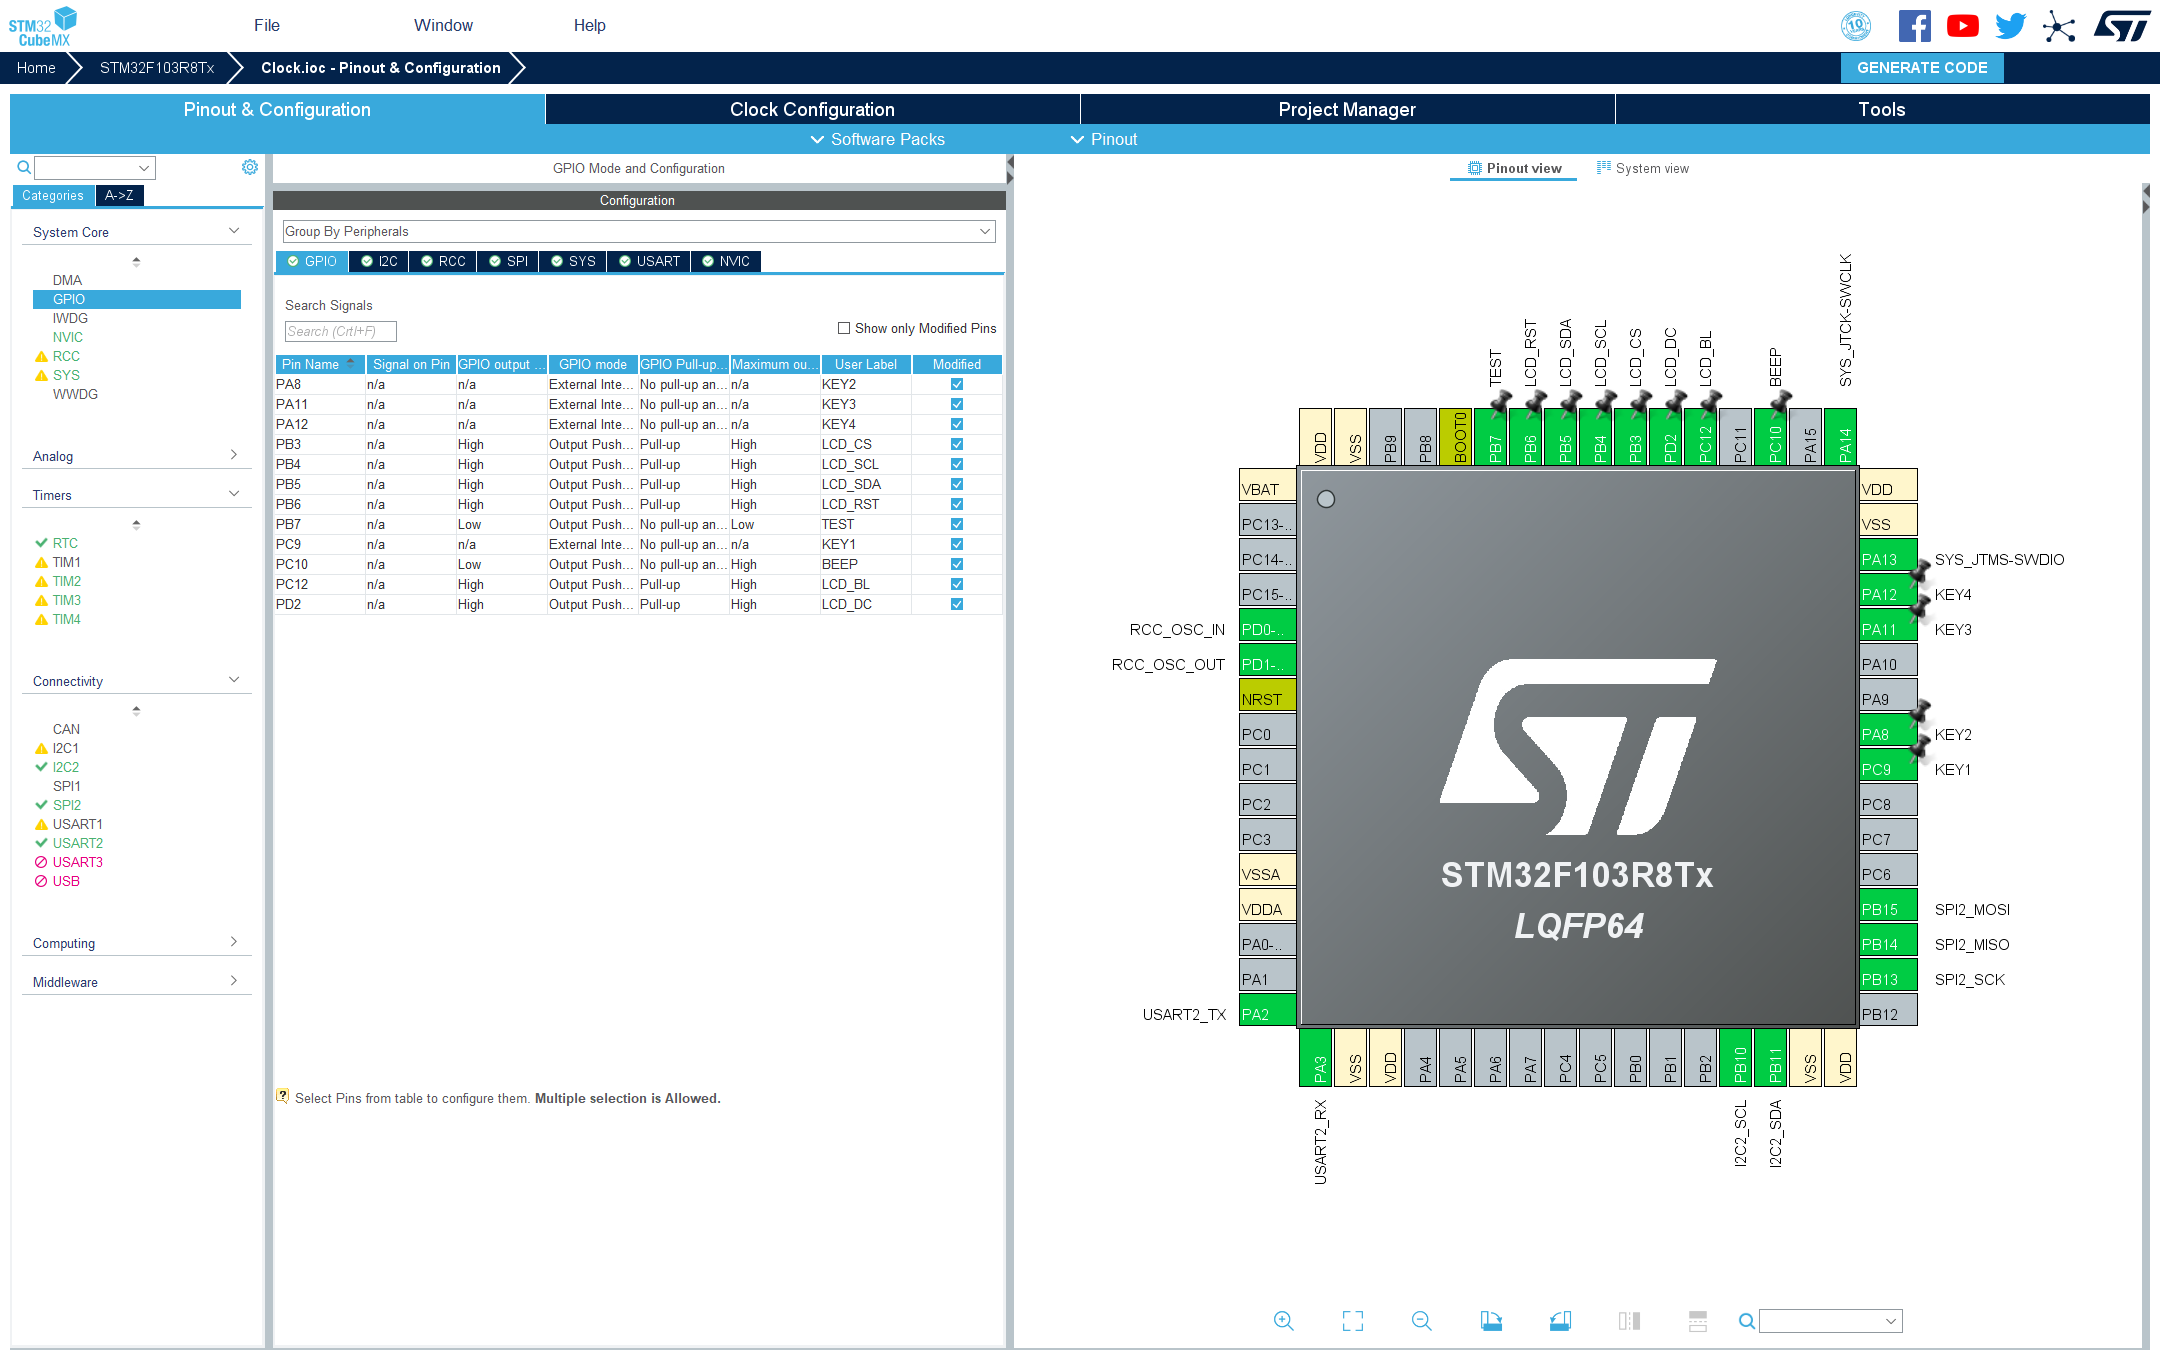Toggle Show only Modified Pins checkbox
Viewport: 2160px width, 1360px height.
tap(844, 328)
